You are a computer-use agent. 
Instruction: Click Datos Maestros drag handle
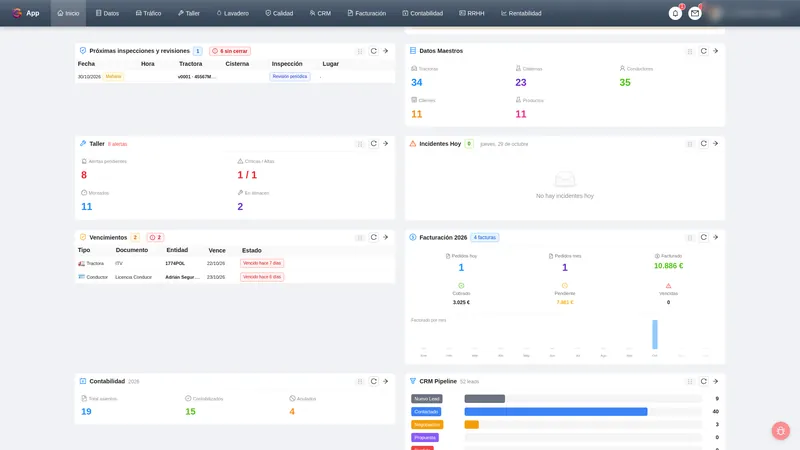coord(690,52)
